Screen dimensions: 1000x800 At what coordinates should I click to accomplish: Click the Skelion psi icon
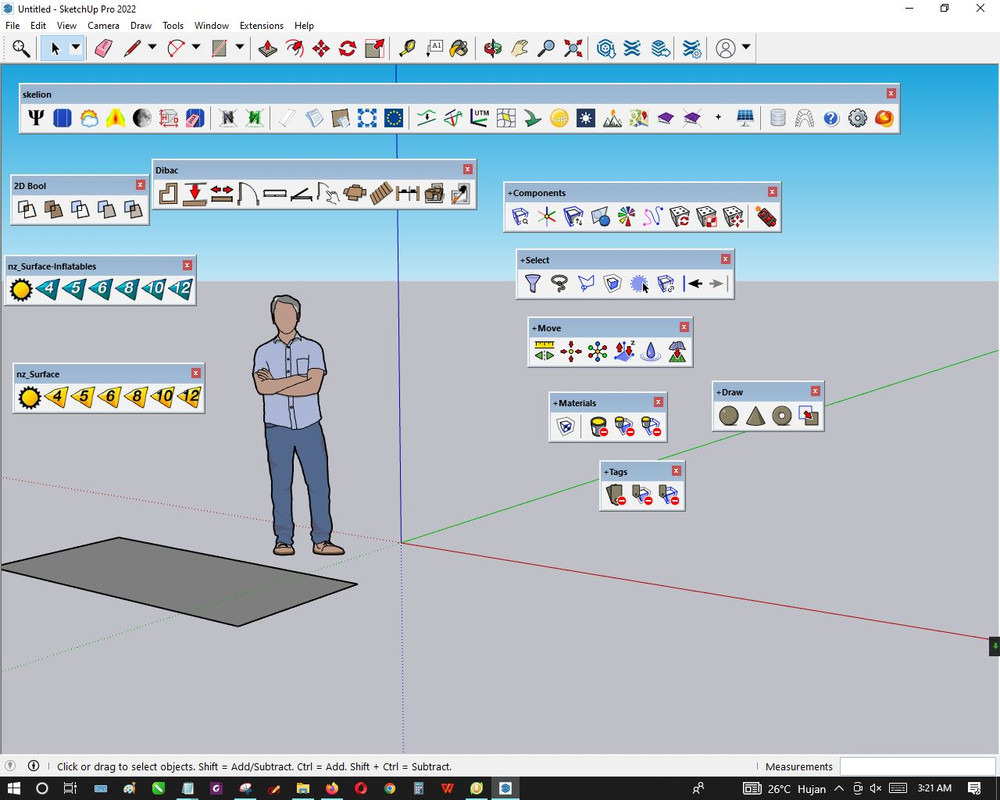pyautogui.click(x=36, y=118)
